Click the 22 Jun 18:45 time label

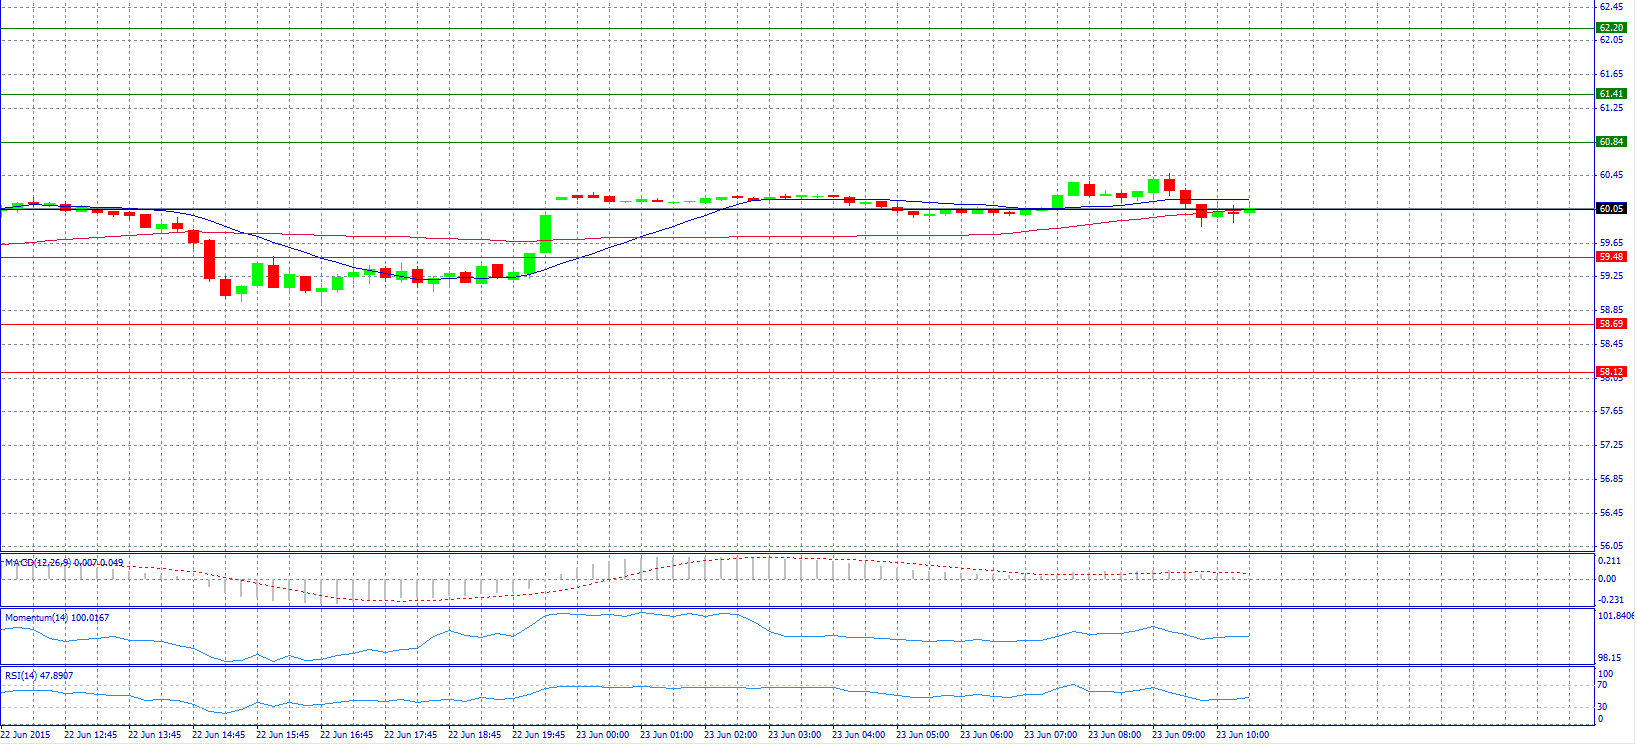474,735
